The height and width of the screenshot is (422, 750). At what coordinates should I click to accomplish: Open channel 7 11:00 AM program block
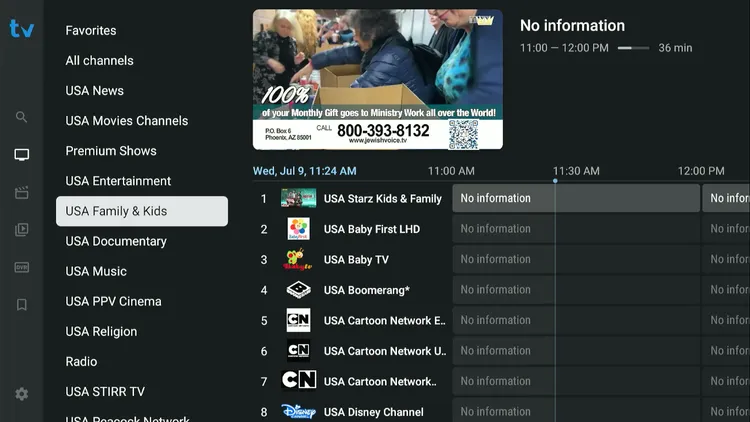(576, 381)
